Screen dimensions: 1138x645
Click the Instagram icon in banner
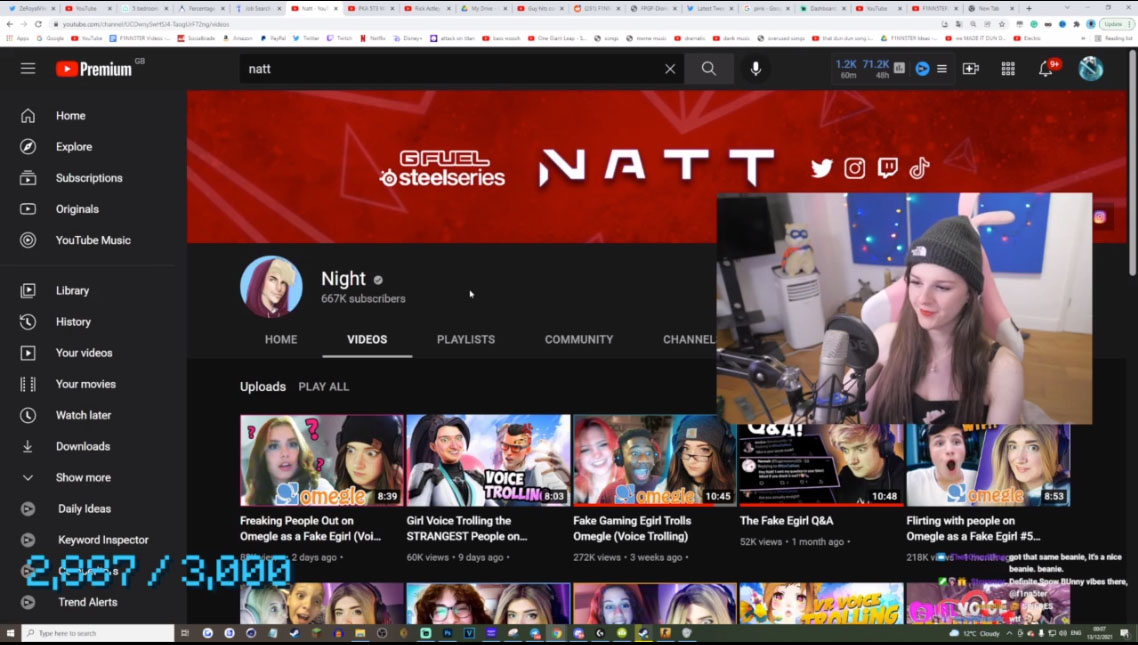click(854, 168)
